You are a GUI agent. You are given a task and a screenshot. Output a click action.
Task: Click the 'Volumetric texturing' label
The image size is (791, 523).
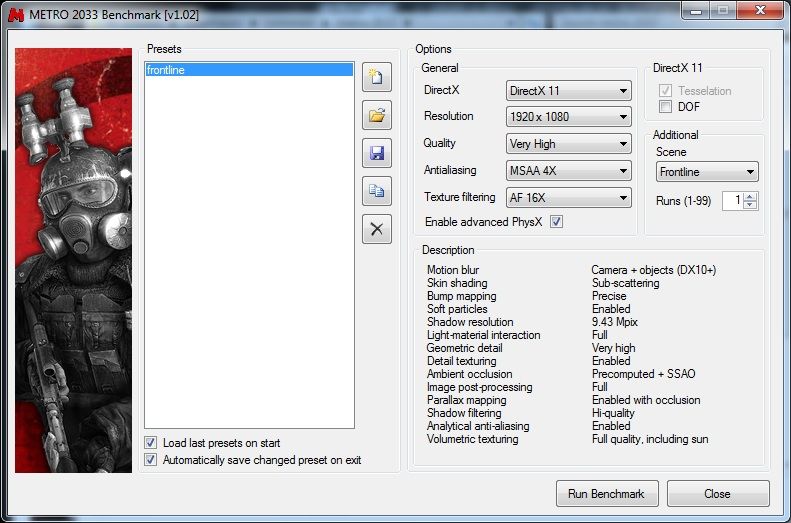pyautogui.click(x=473, y=439)
